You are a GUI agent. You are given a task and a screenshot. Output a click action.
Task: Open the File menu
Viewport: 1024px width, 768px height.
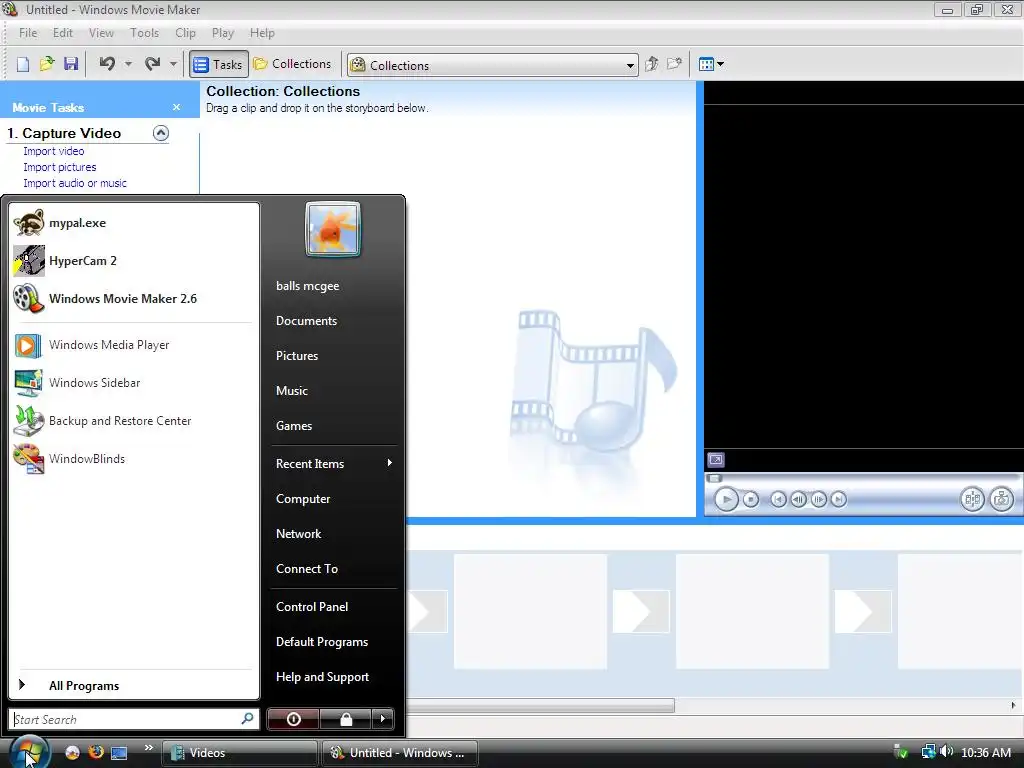pos(28,33)
